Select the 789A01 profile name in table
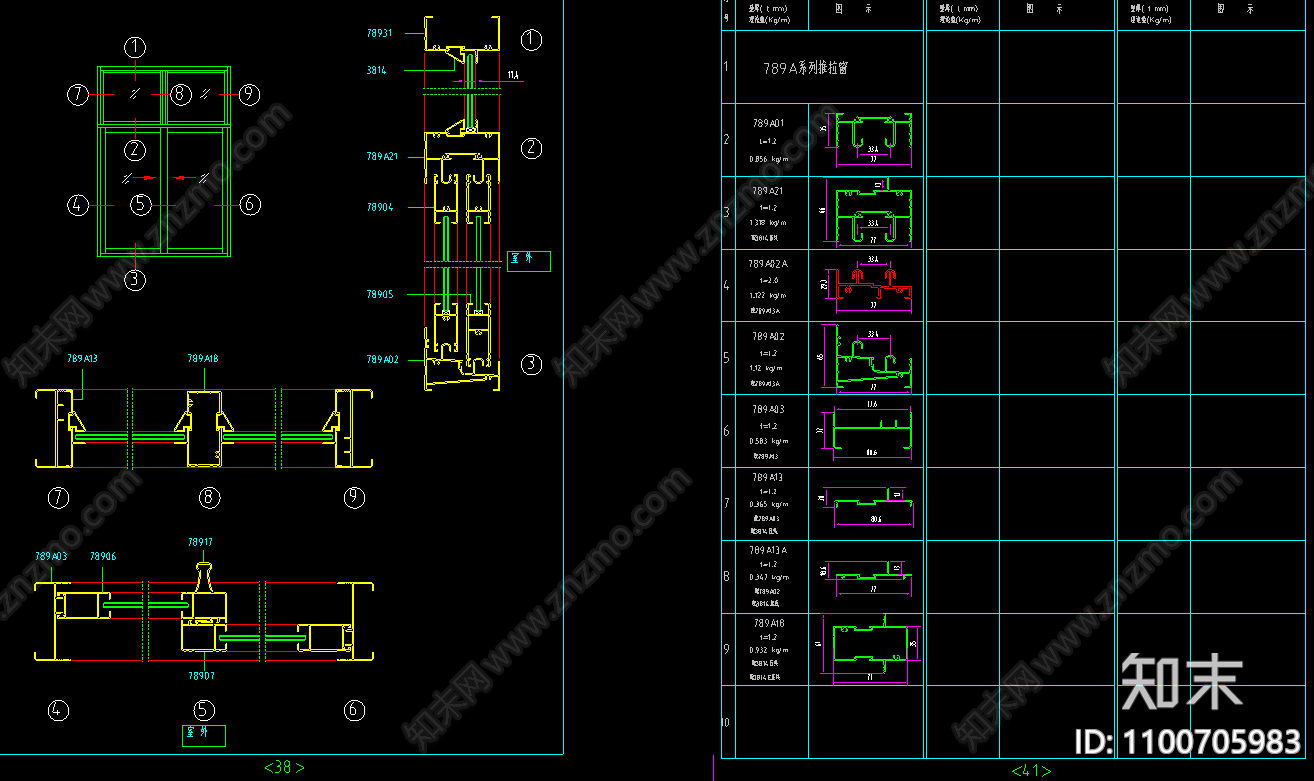The width and height of the screenshot is (1314, 781). (768, 123)
